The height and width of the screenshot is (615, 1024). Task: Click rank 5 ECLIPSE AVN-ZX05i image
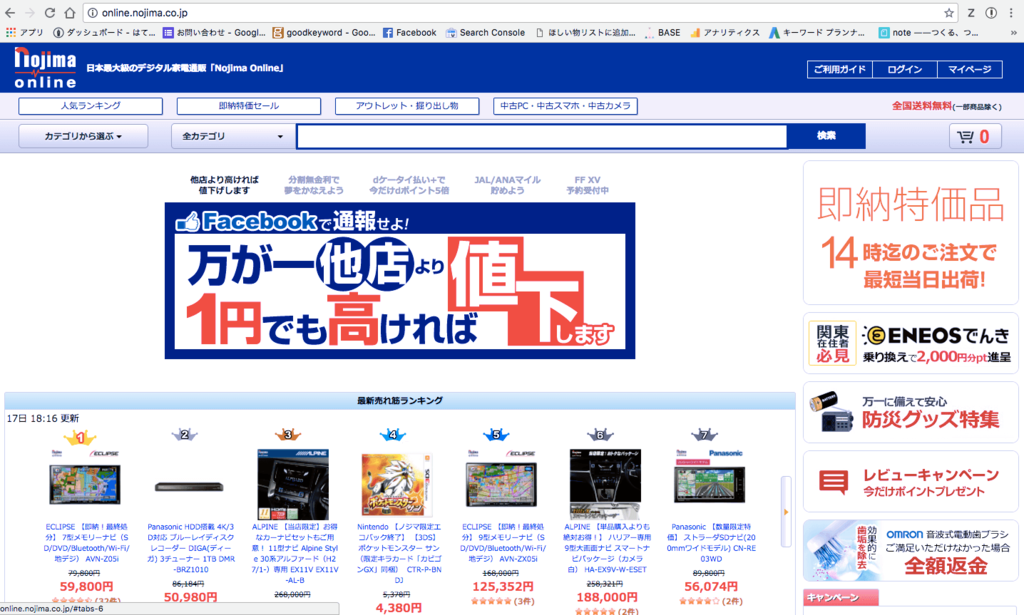pyautogui.click(x=501, y=484)
